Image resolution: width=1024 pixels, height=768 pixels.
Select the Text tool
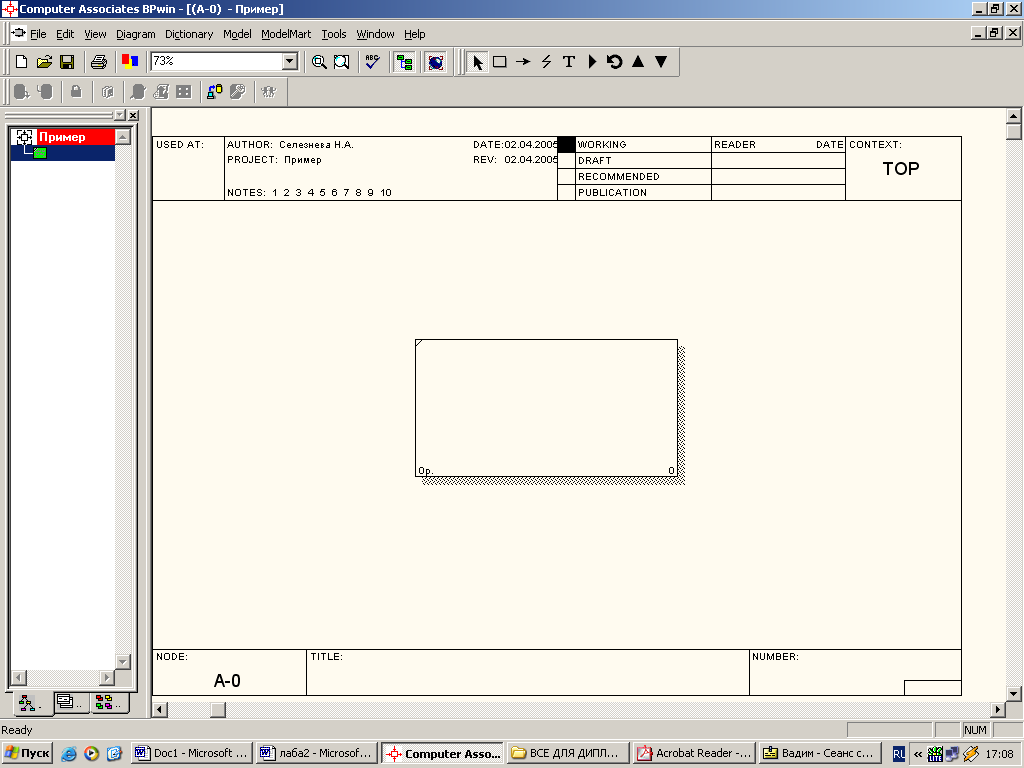coord(569,62)
